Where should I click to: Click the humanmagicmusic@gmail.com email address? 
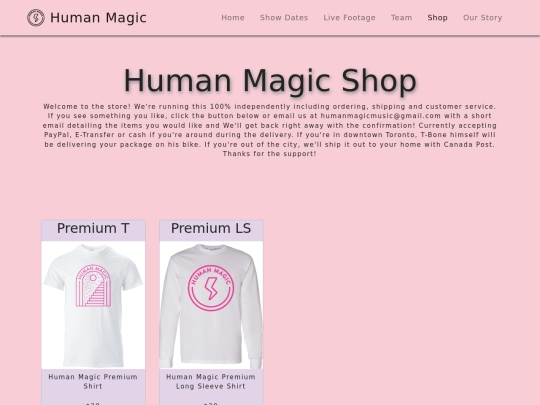coord(381,116)
